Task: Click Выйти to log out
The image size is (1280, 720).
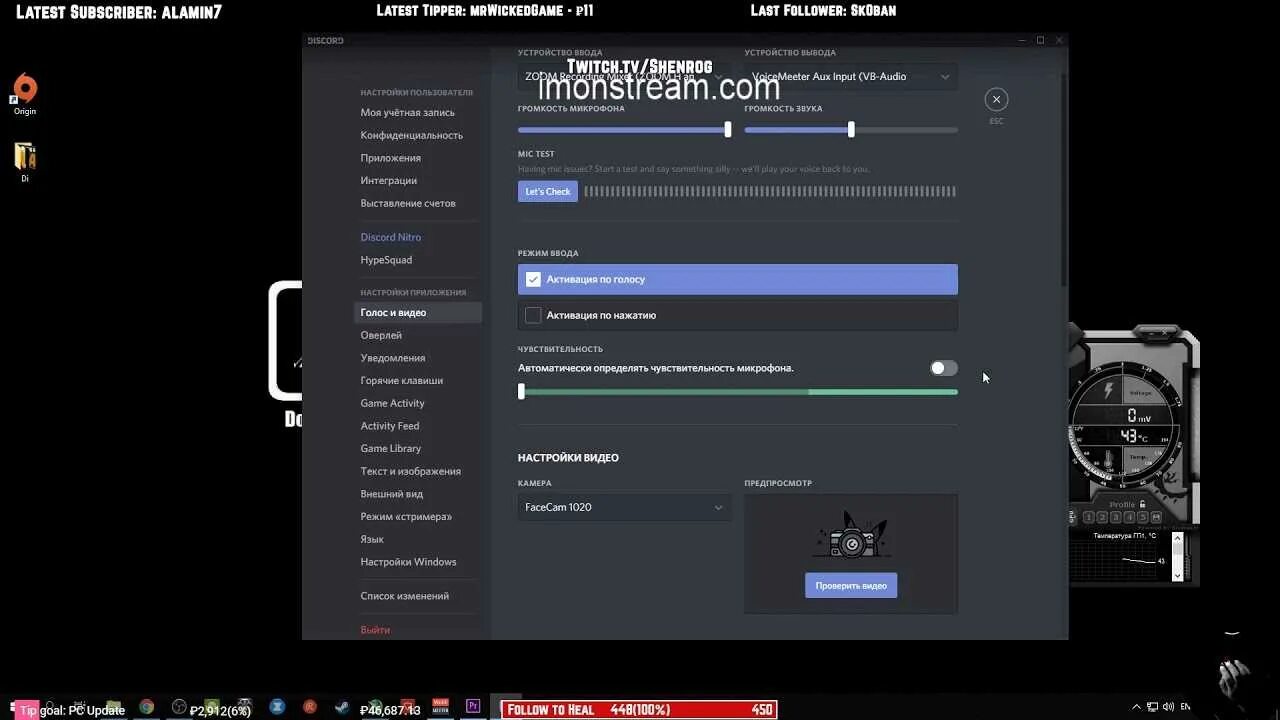Action: (375, 630)
